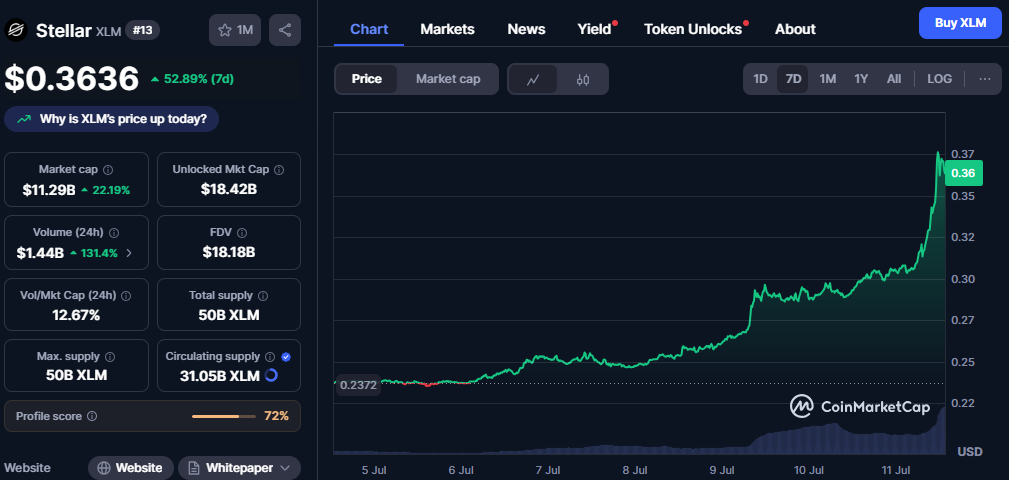Viewport: 1009px width, 480px height.
Task: Click the verified checkmark badge
Action: click(286, 356)
